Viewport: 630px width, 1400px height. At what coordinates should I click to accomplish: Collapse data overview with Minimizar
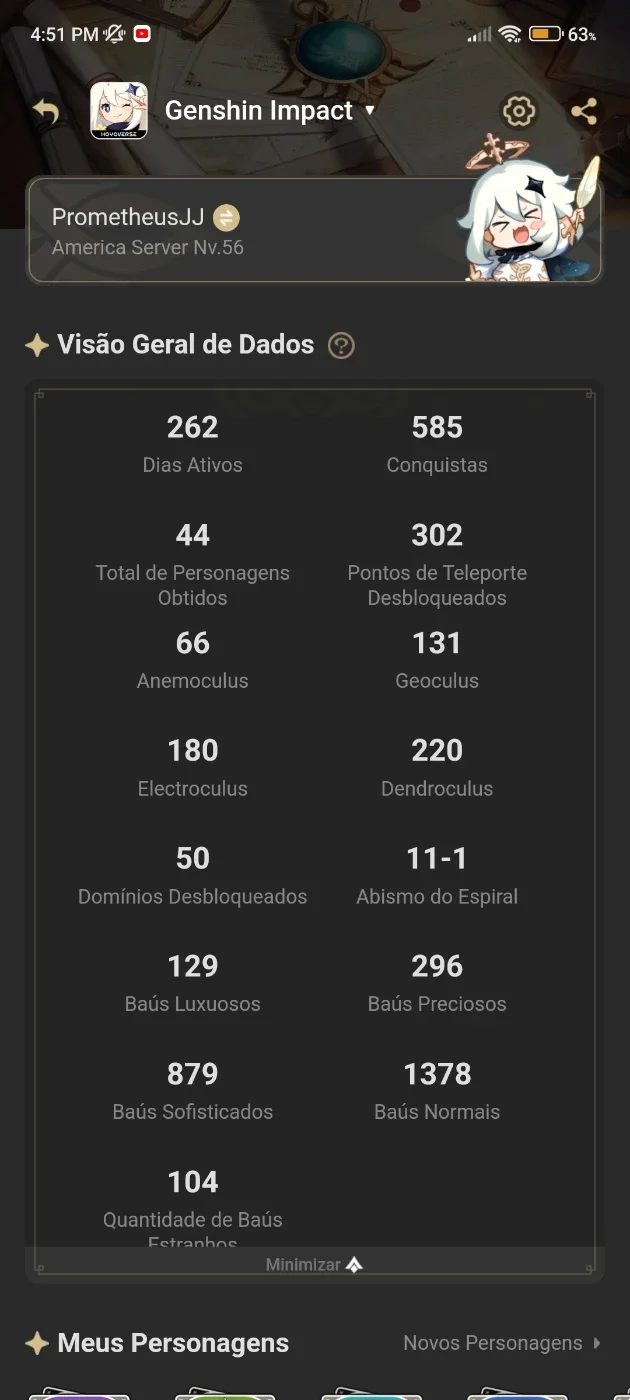314,1265
